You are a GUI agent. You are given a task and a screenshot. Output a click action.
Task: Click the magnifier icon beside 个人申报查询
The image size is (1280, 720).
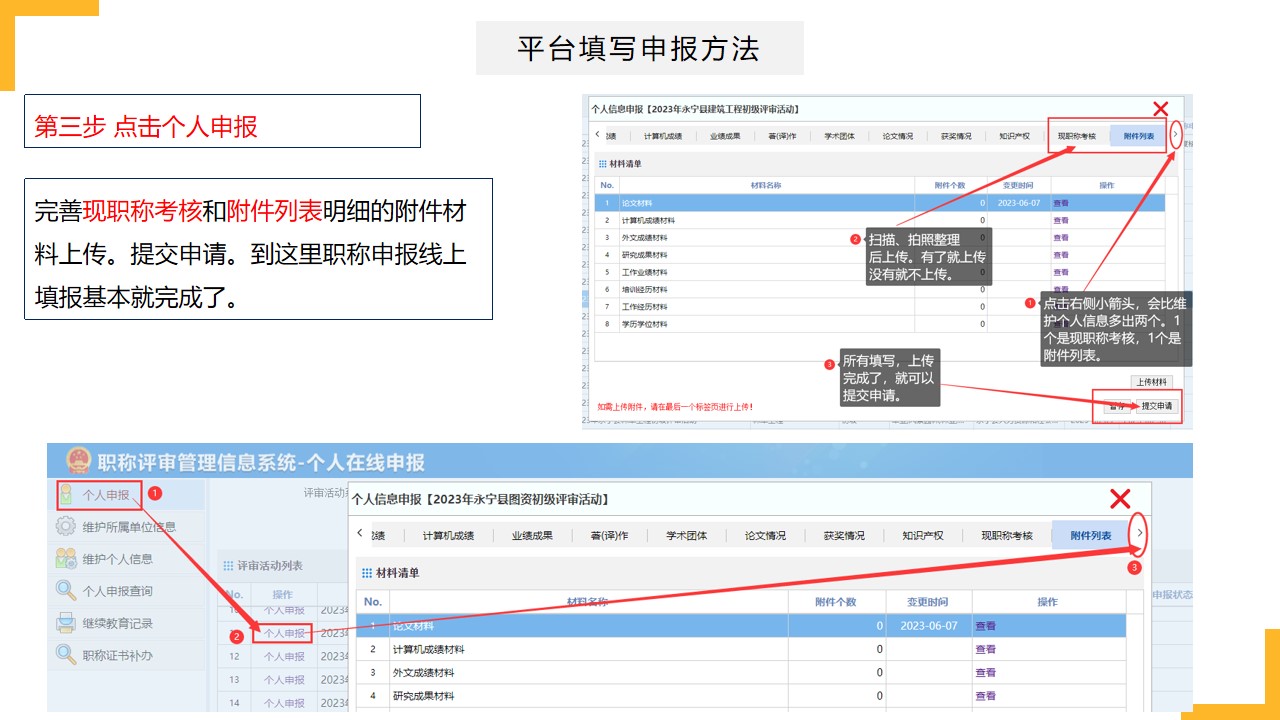pos(66,591)
